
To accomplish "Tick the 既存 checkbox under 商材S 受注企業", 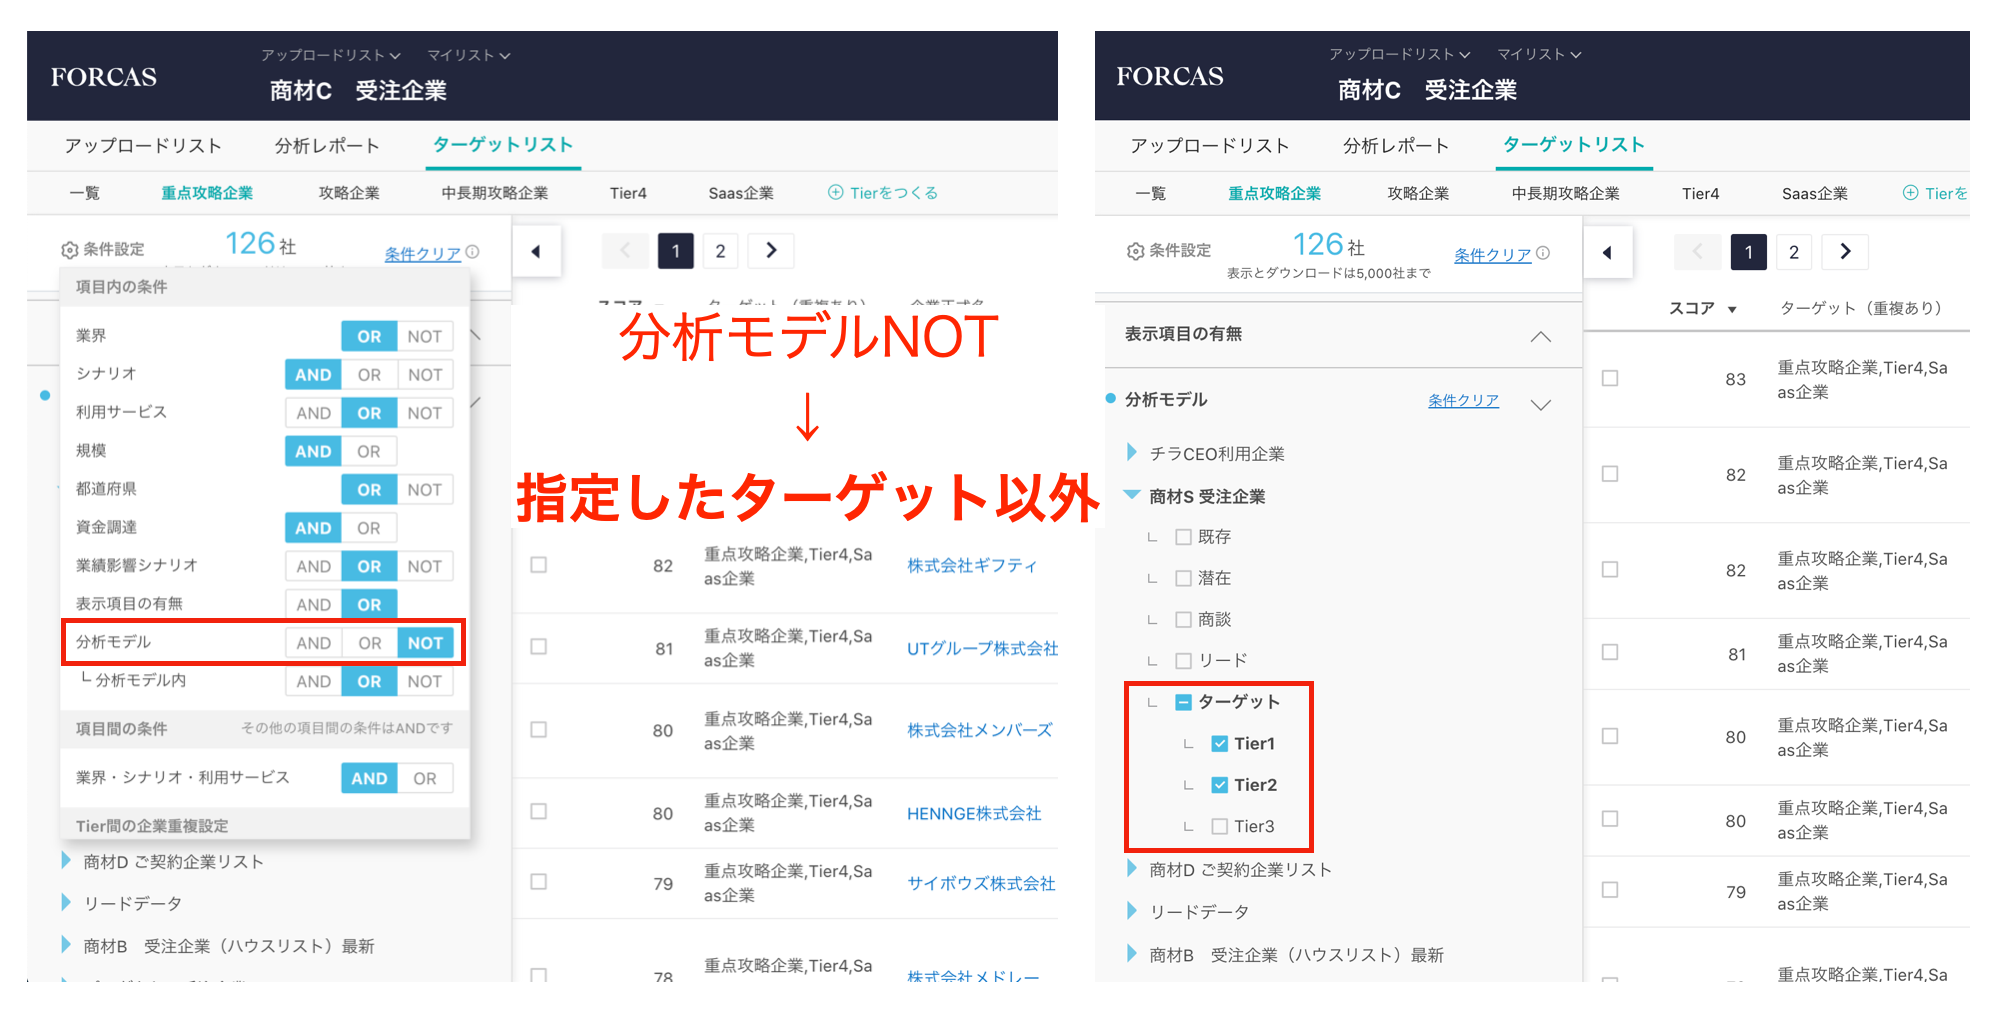I will click(x=1183, y=538).
